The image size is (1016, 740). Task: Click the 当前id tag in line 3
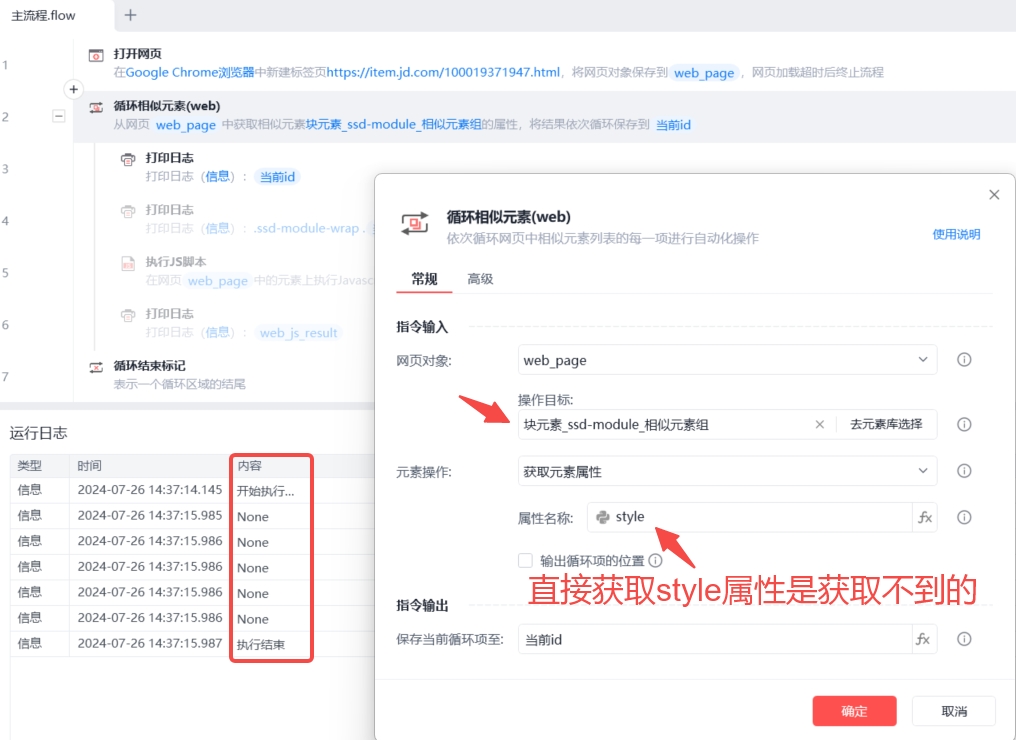coord(277,176)
